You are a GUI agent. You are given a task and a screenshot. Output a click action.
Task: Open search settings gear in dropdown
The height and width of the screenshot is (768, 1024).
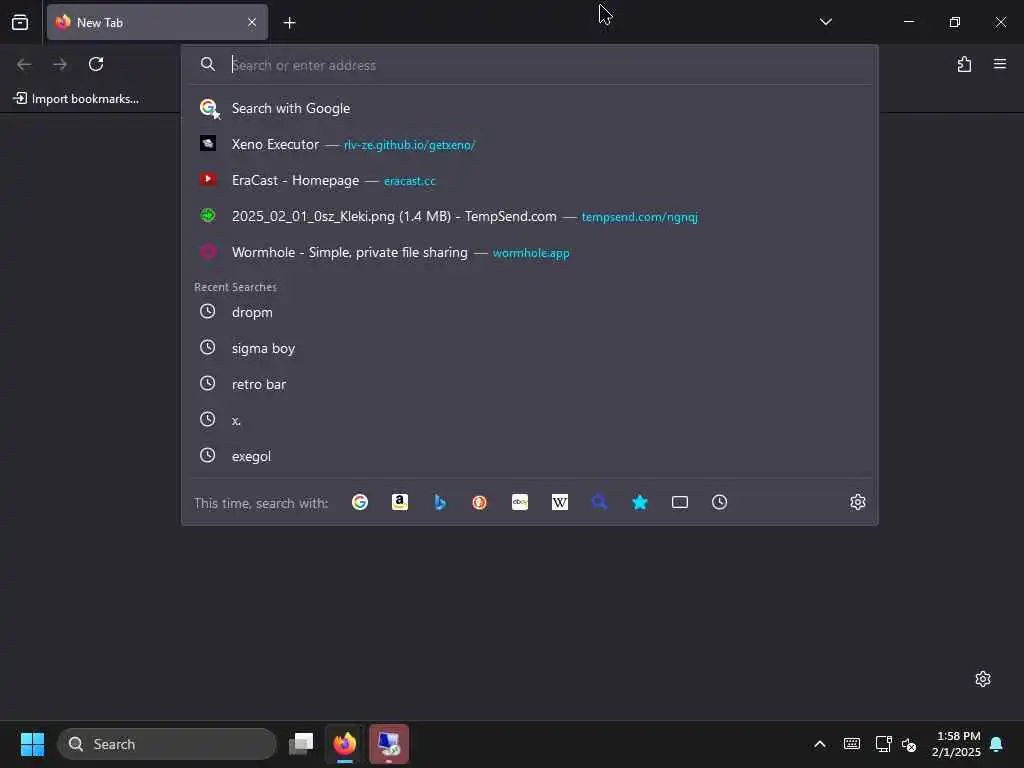point(857,502)
